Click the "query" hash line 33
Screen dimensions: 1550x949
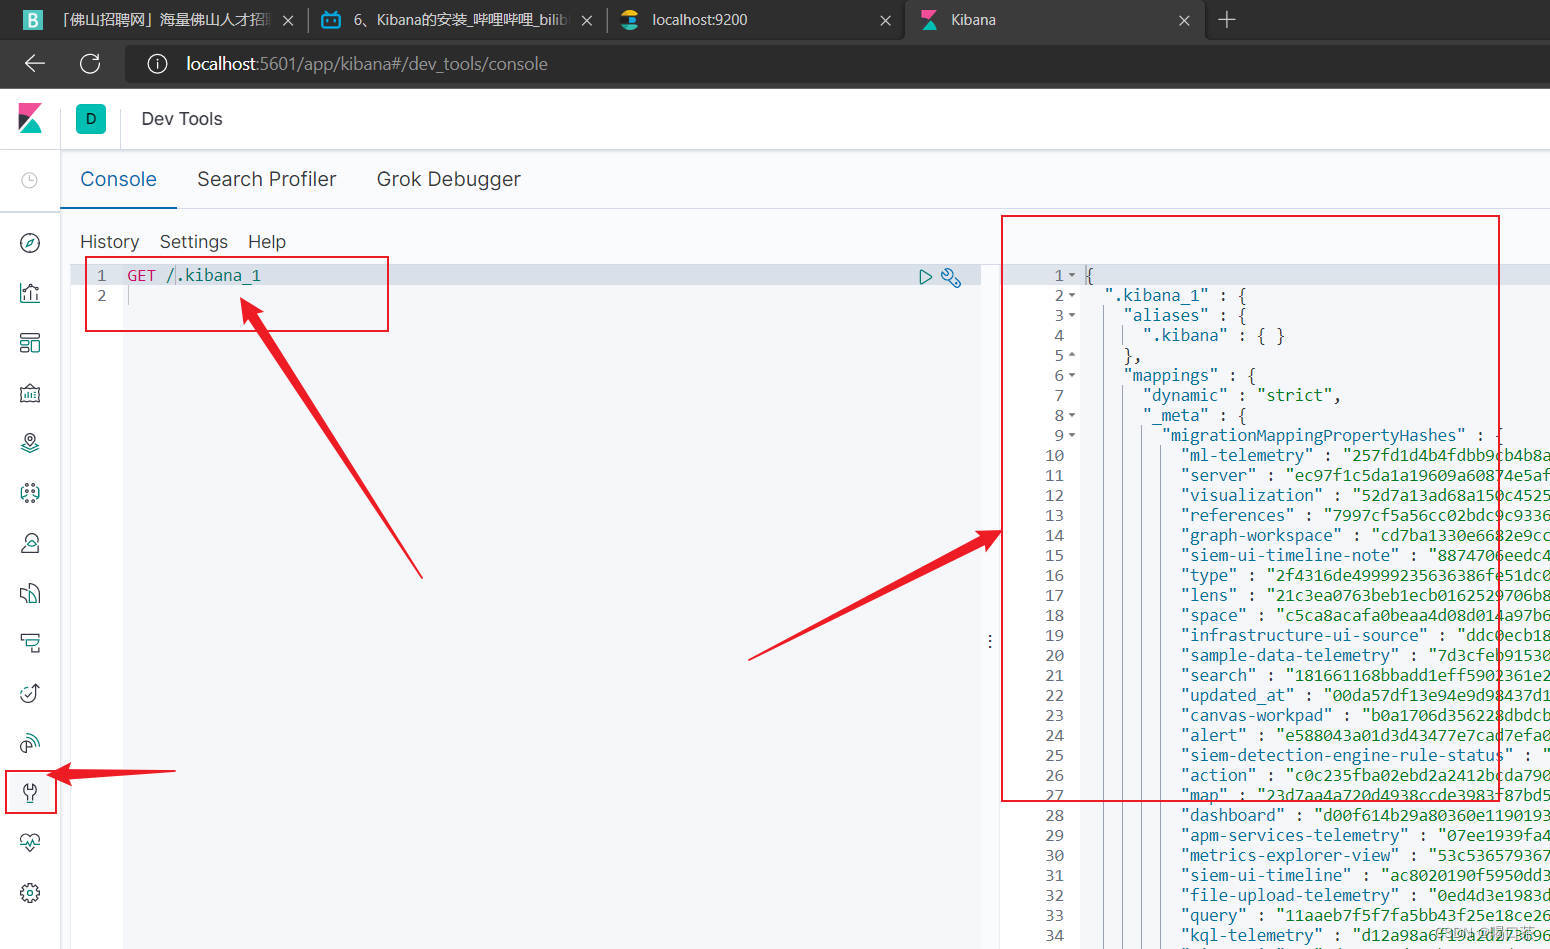point(1365,915)
